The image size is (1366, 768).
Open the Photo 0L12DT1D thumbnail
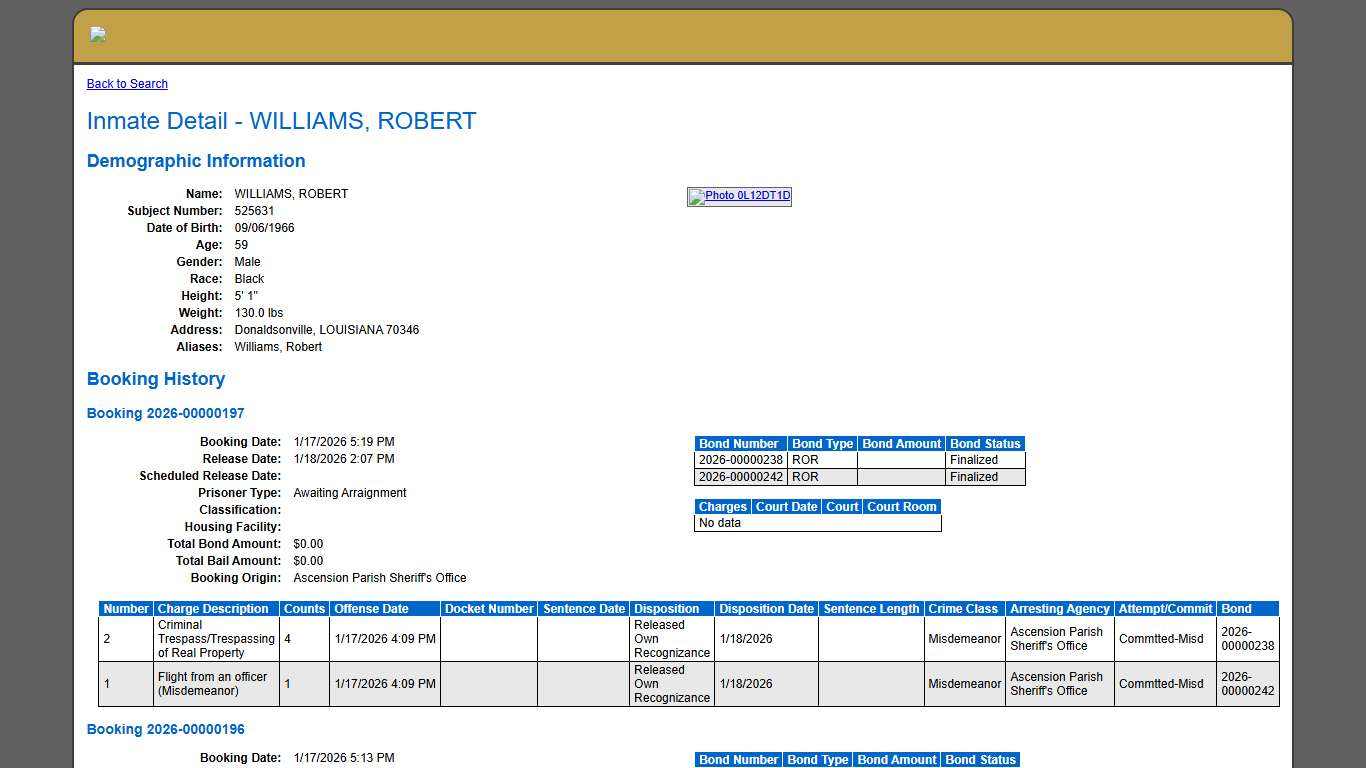point(738,196)
